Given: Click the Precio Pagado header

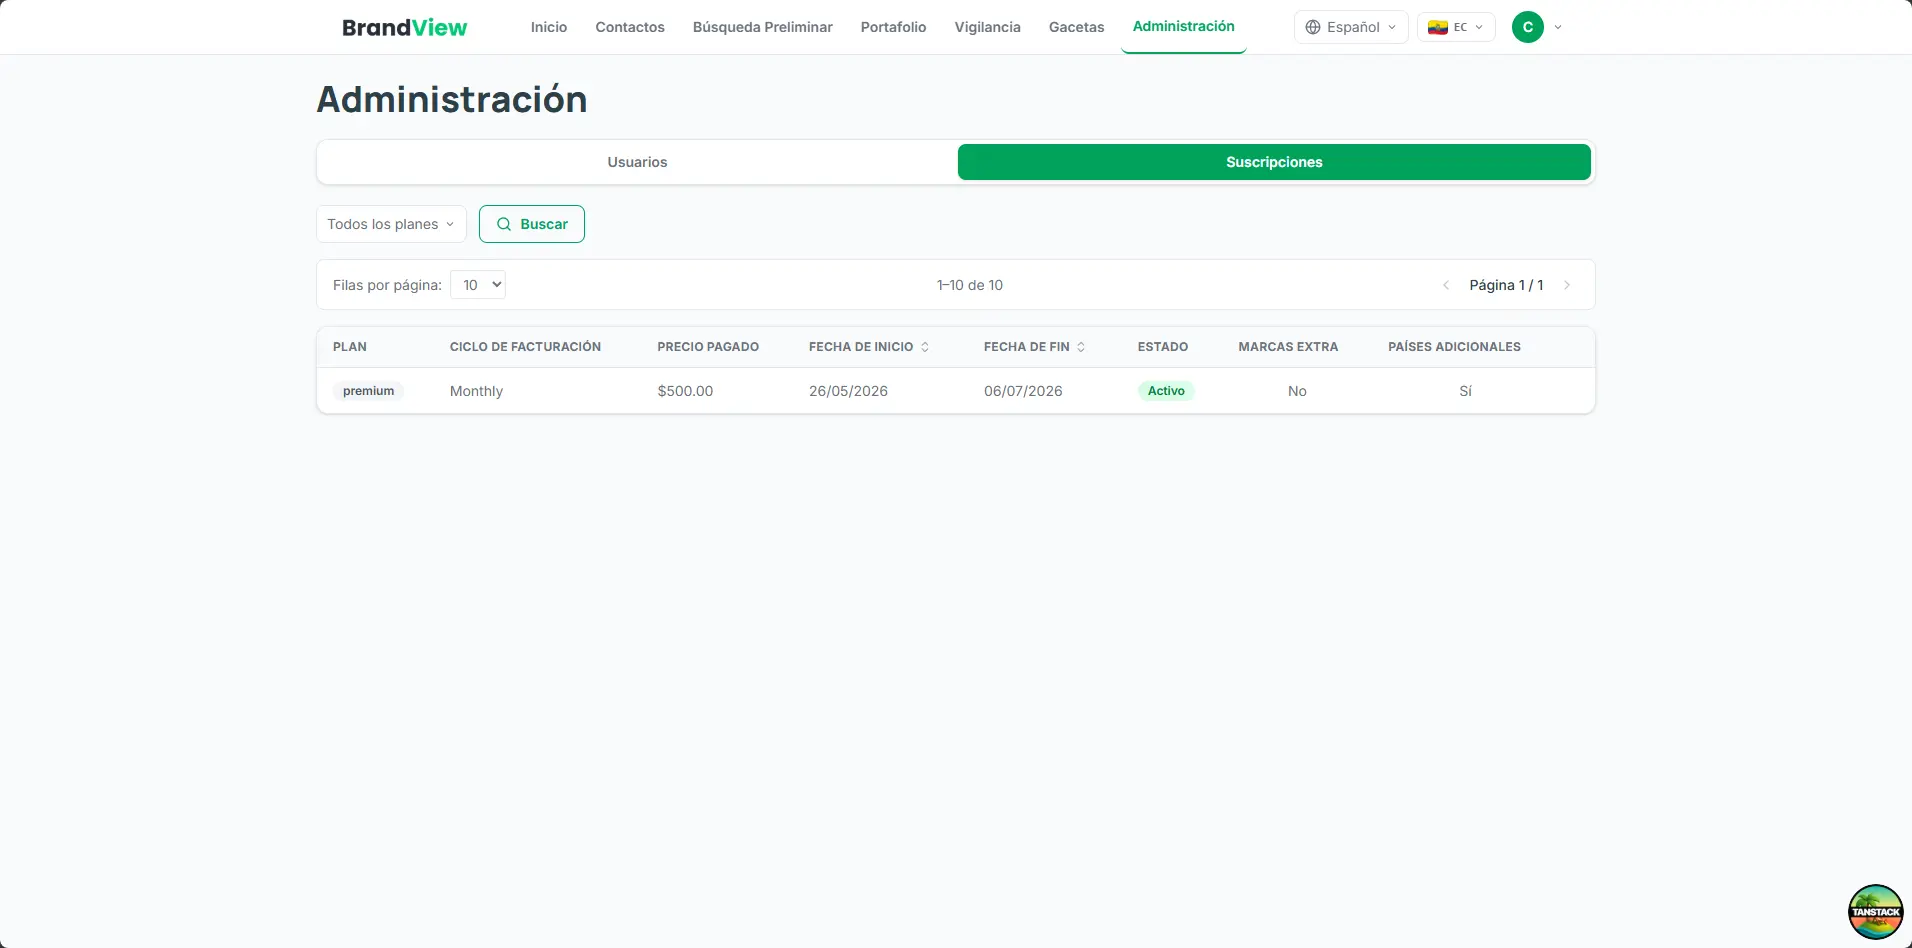Looking at the screenshot, I should (708, 347).
